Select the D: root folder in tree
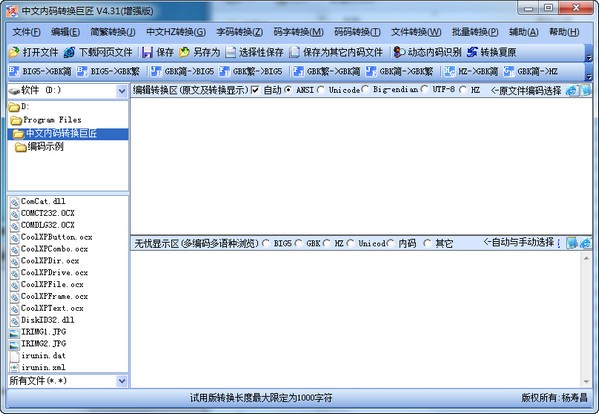Viewport: 599px width, 414px height. 19,107
